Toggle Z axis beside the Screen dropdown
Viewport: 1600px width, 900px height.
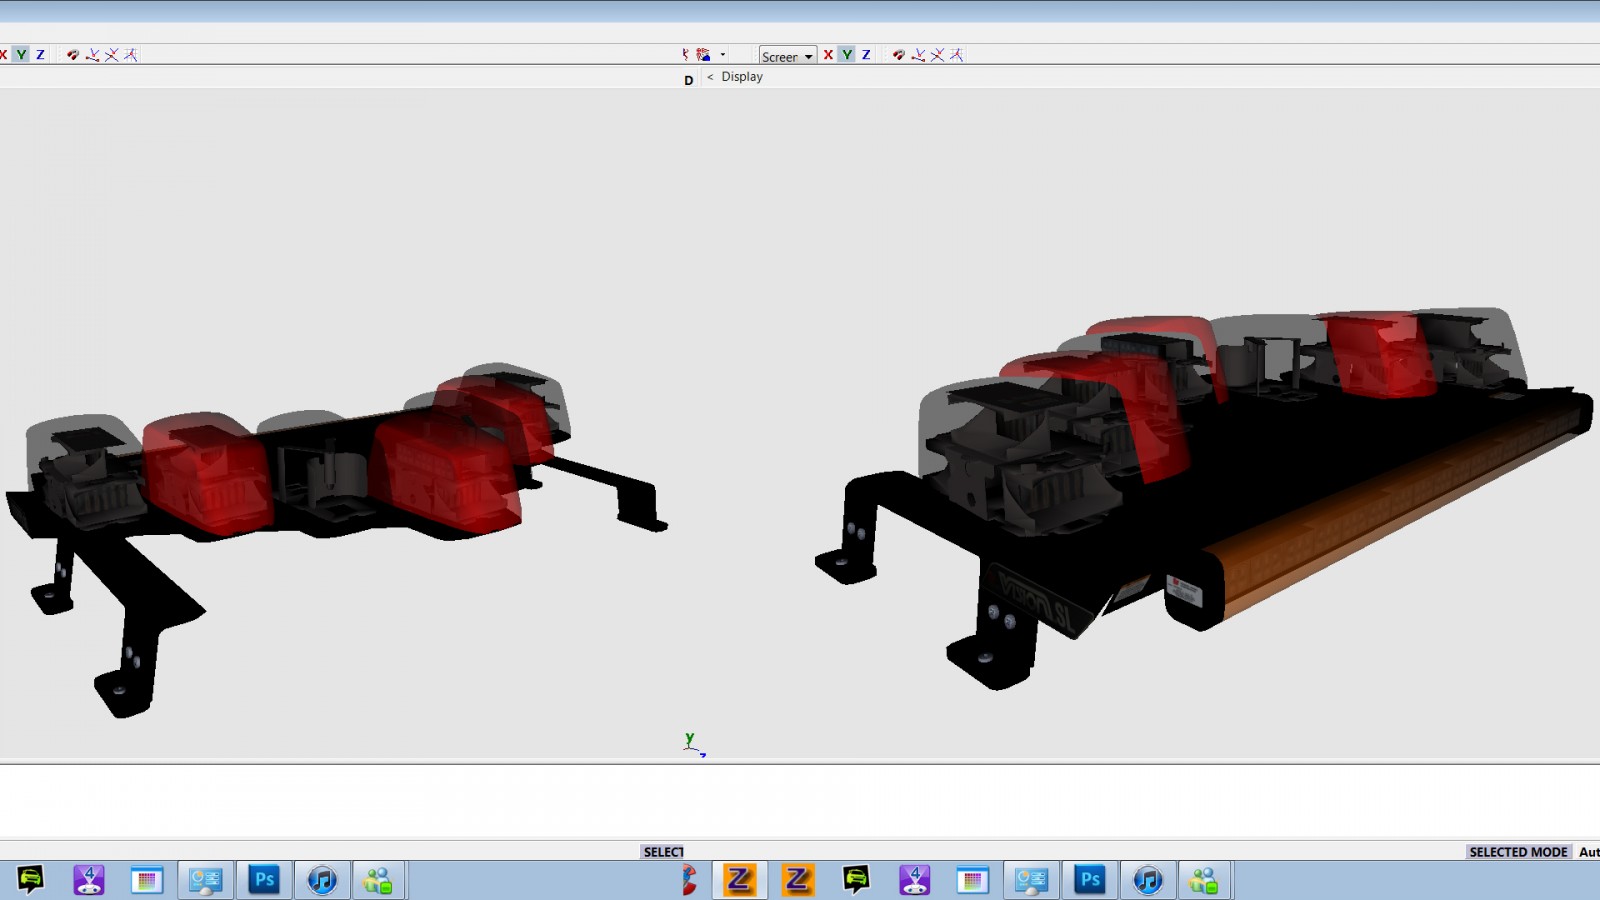(866, 55)
